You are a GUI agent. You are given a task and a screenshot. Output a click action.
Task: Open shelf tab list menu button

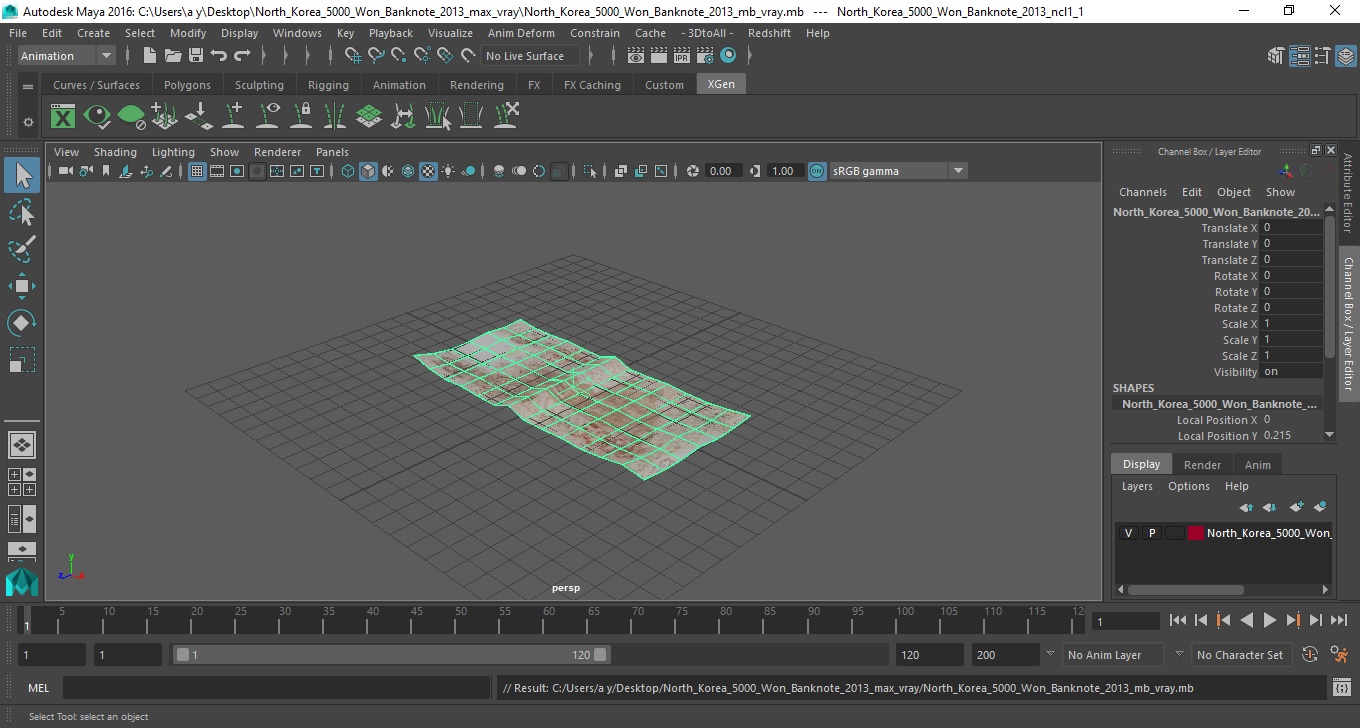(x=28, y=87)
